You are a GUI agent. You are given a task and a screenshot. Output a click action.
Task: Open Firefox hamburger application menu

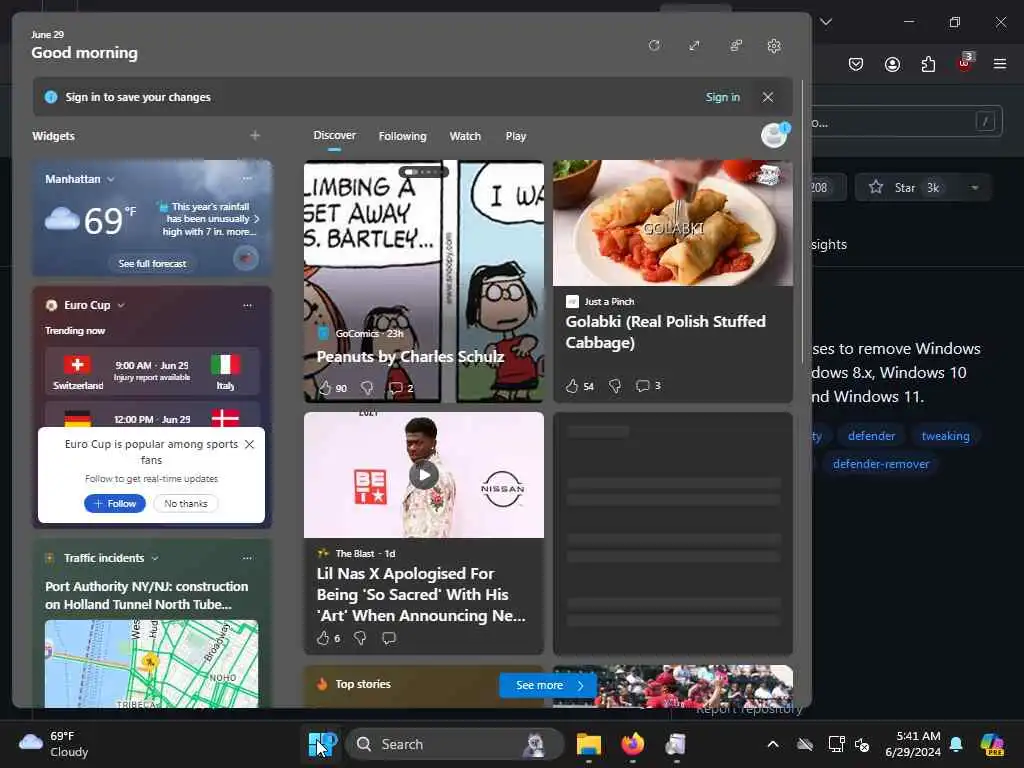click(1000, 64)
